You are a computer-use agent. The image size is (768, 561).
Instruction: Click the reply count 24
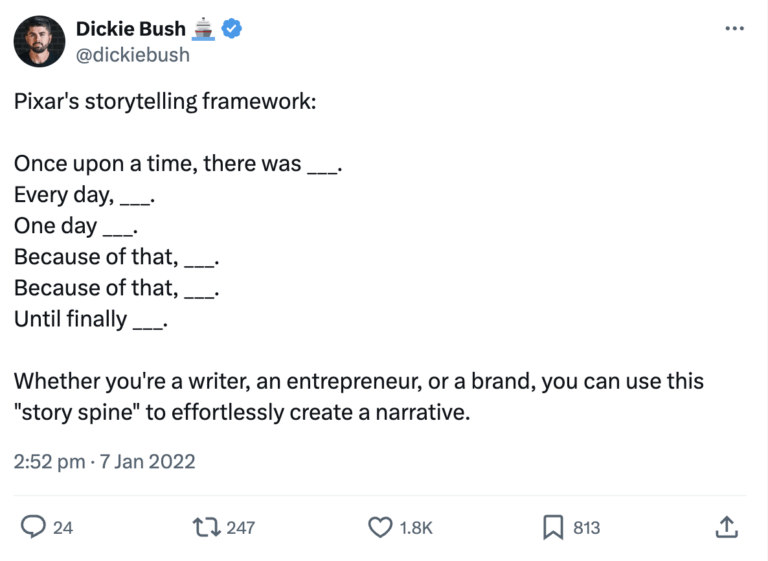pyautogui.click(x=63, y=527)
